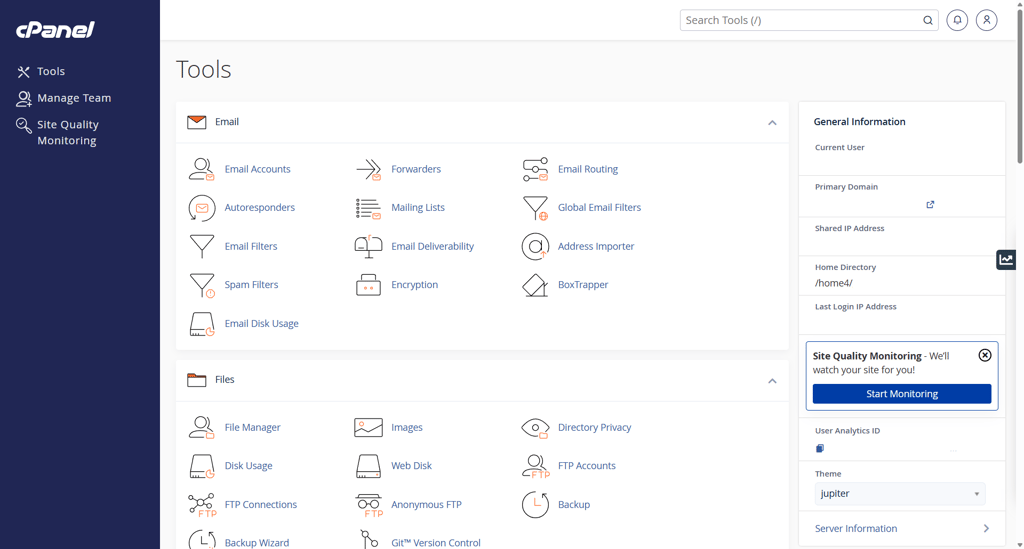Screen dimensions: 1024x549
Task: Click the Git™ Version Control link text
Action: pyautogui.click(x=436, y=543)
